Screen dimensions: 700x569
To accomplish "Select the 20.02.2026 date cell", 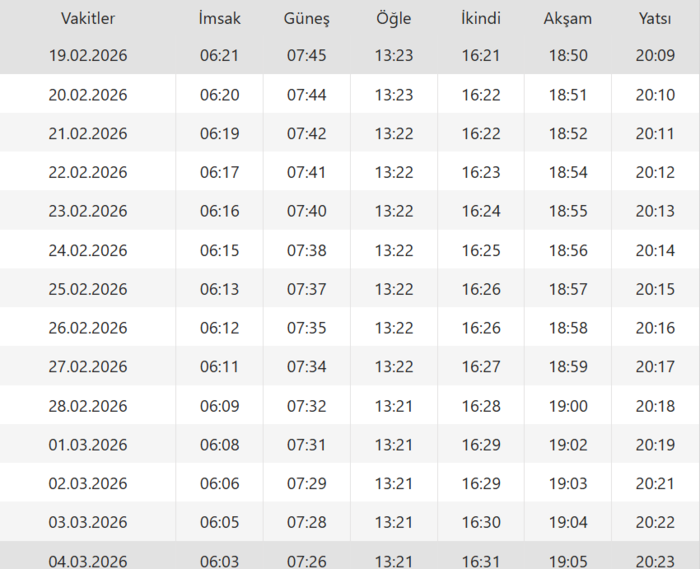I will 88,95.
